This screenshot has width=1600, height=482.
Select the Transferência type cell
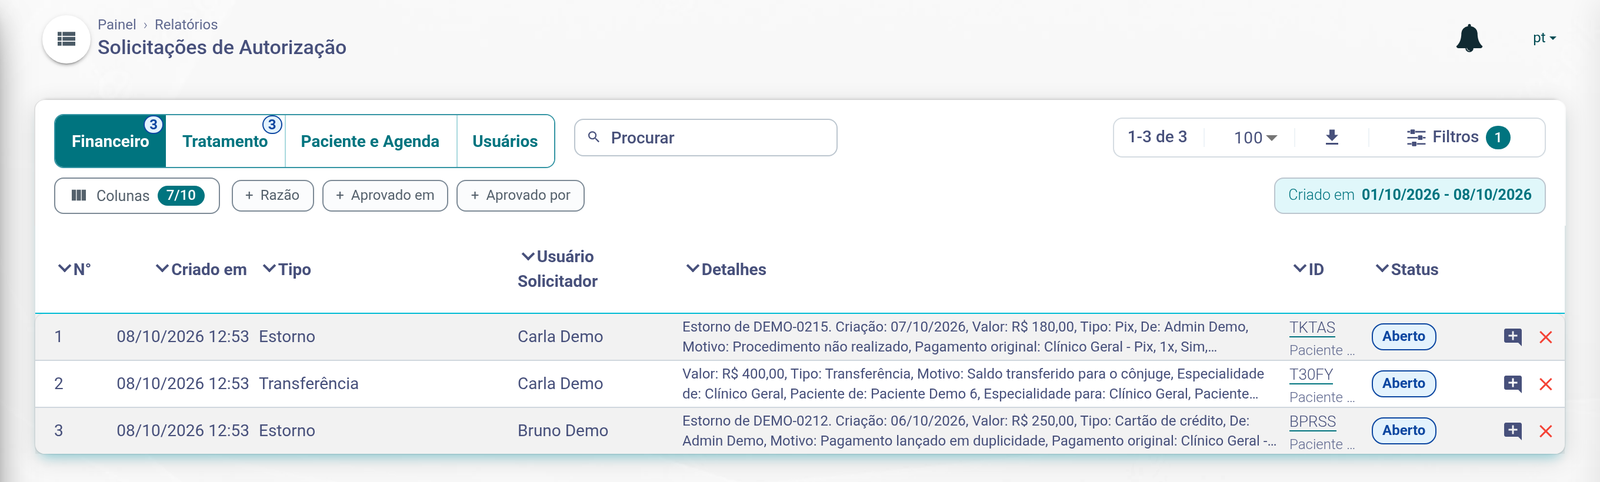[308, 384]
